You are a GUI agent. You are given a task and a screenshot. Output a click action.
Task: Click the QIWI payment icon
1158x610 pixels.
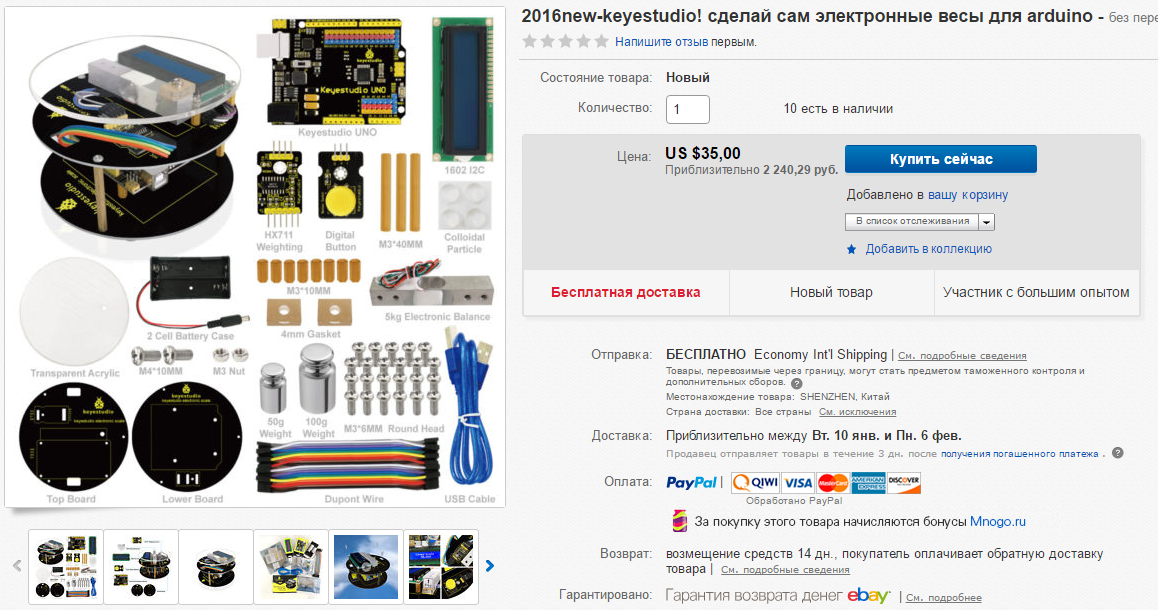[755, 483]
